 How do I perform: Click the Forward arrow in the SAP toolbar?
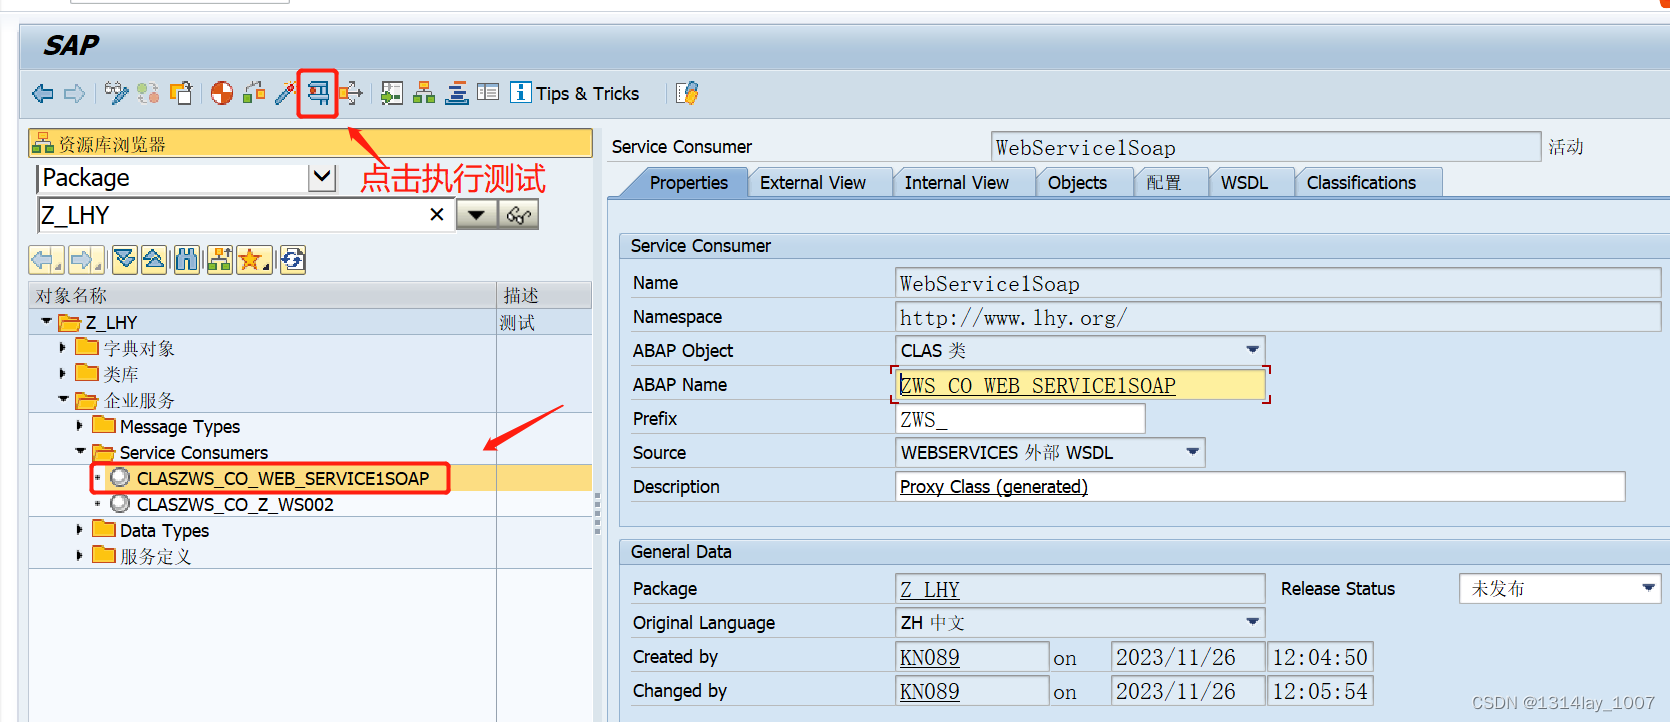coord(75,94)
